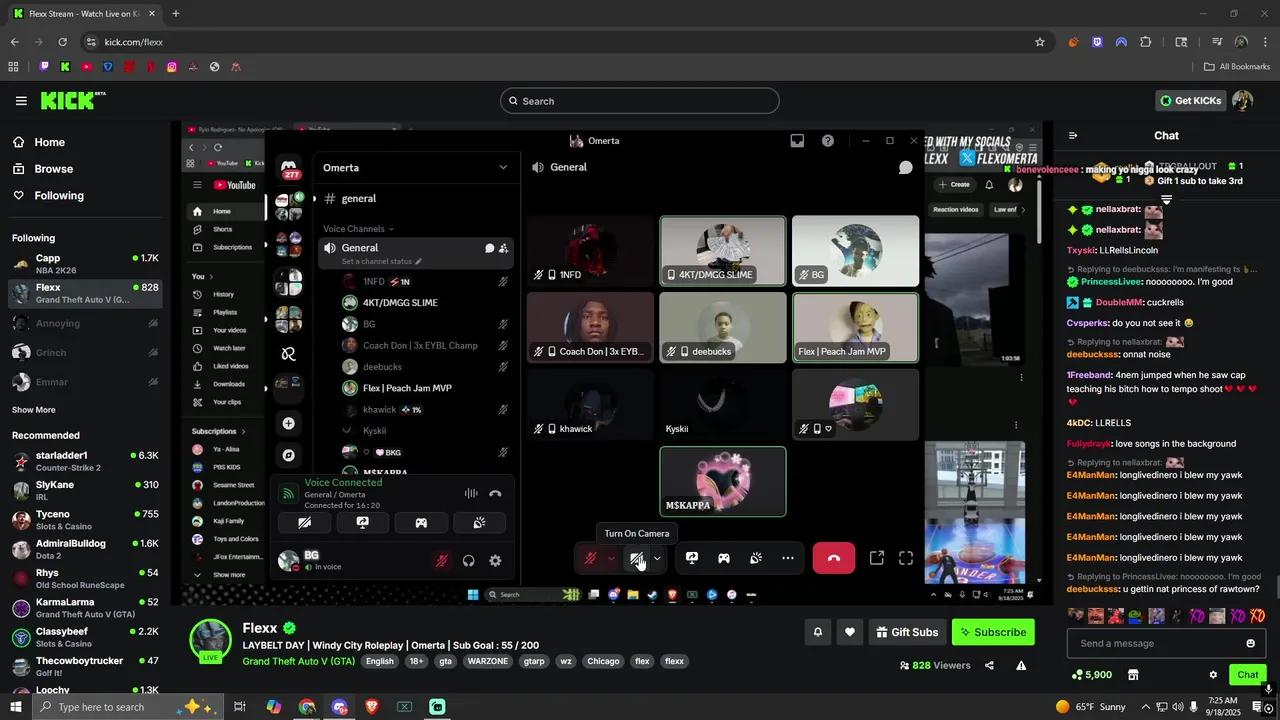
Task: Click the Get KICKs button
Action: coord(1190,101)
